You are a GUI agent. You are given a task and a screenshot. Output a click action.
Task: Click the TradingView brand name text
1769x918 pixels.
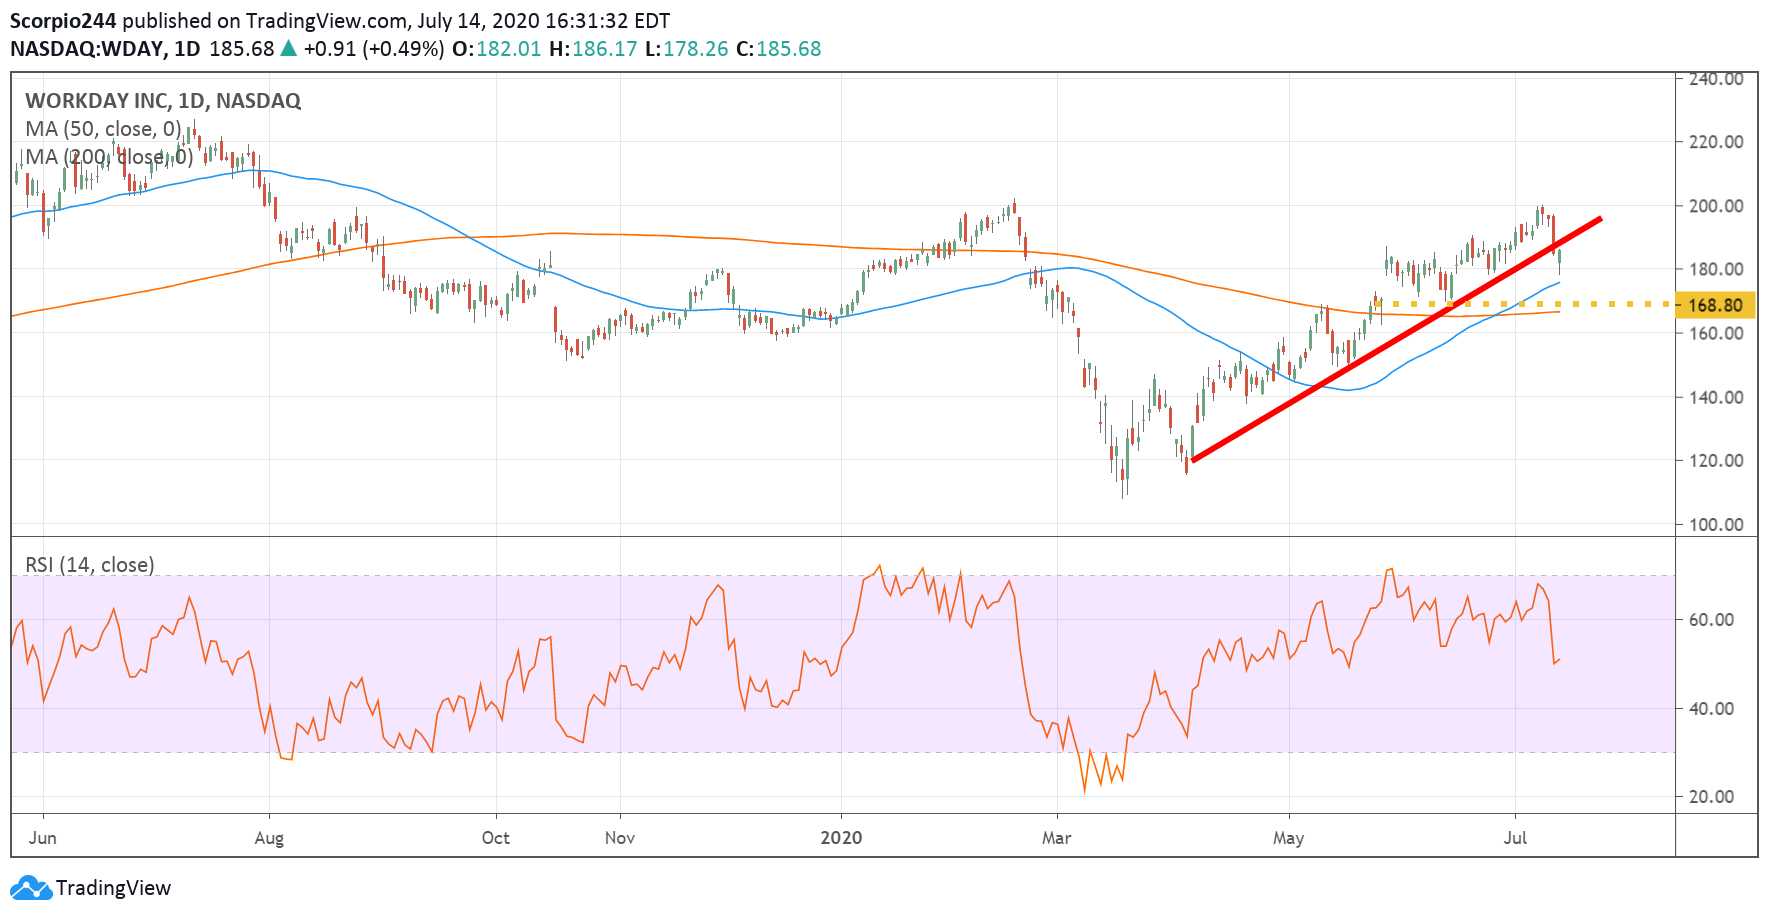click(113, 888)
